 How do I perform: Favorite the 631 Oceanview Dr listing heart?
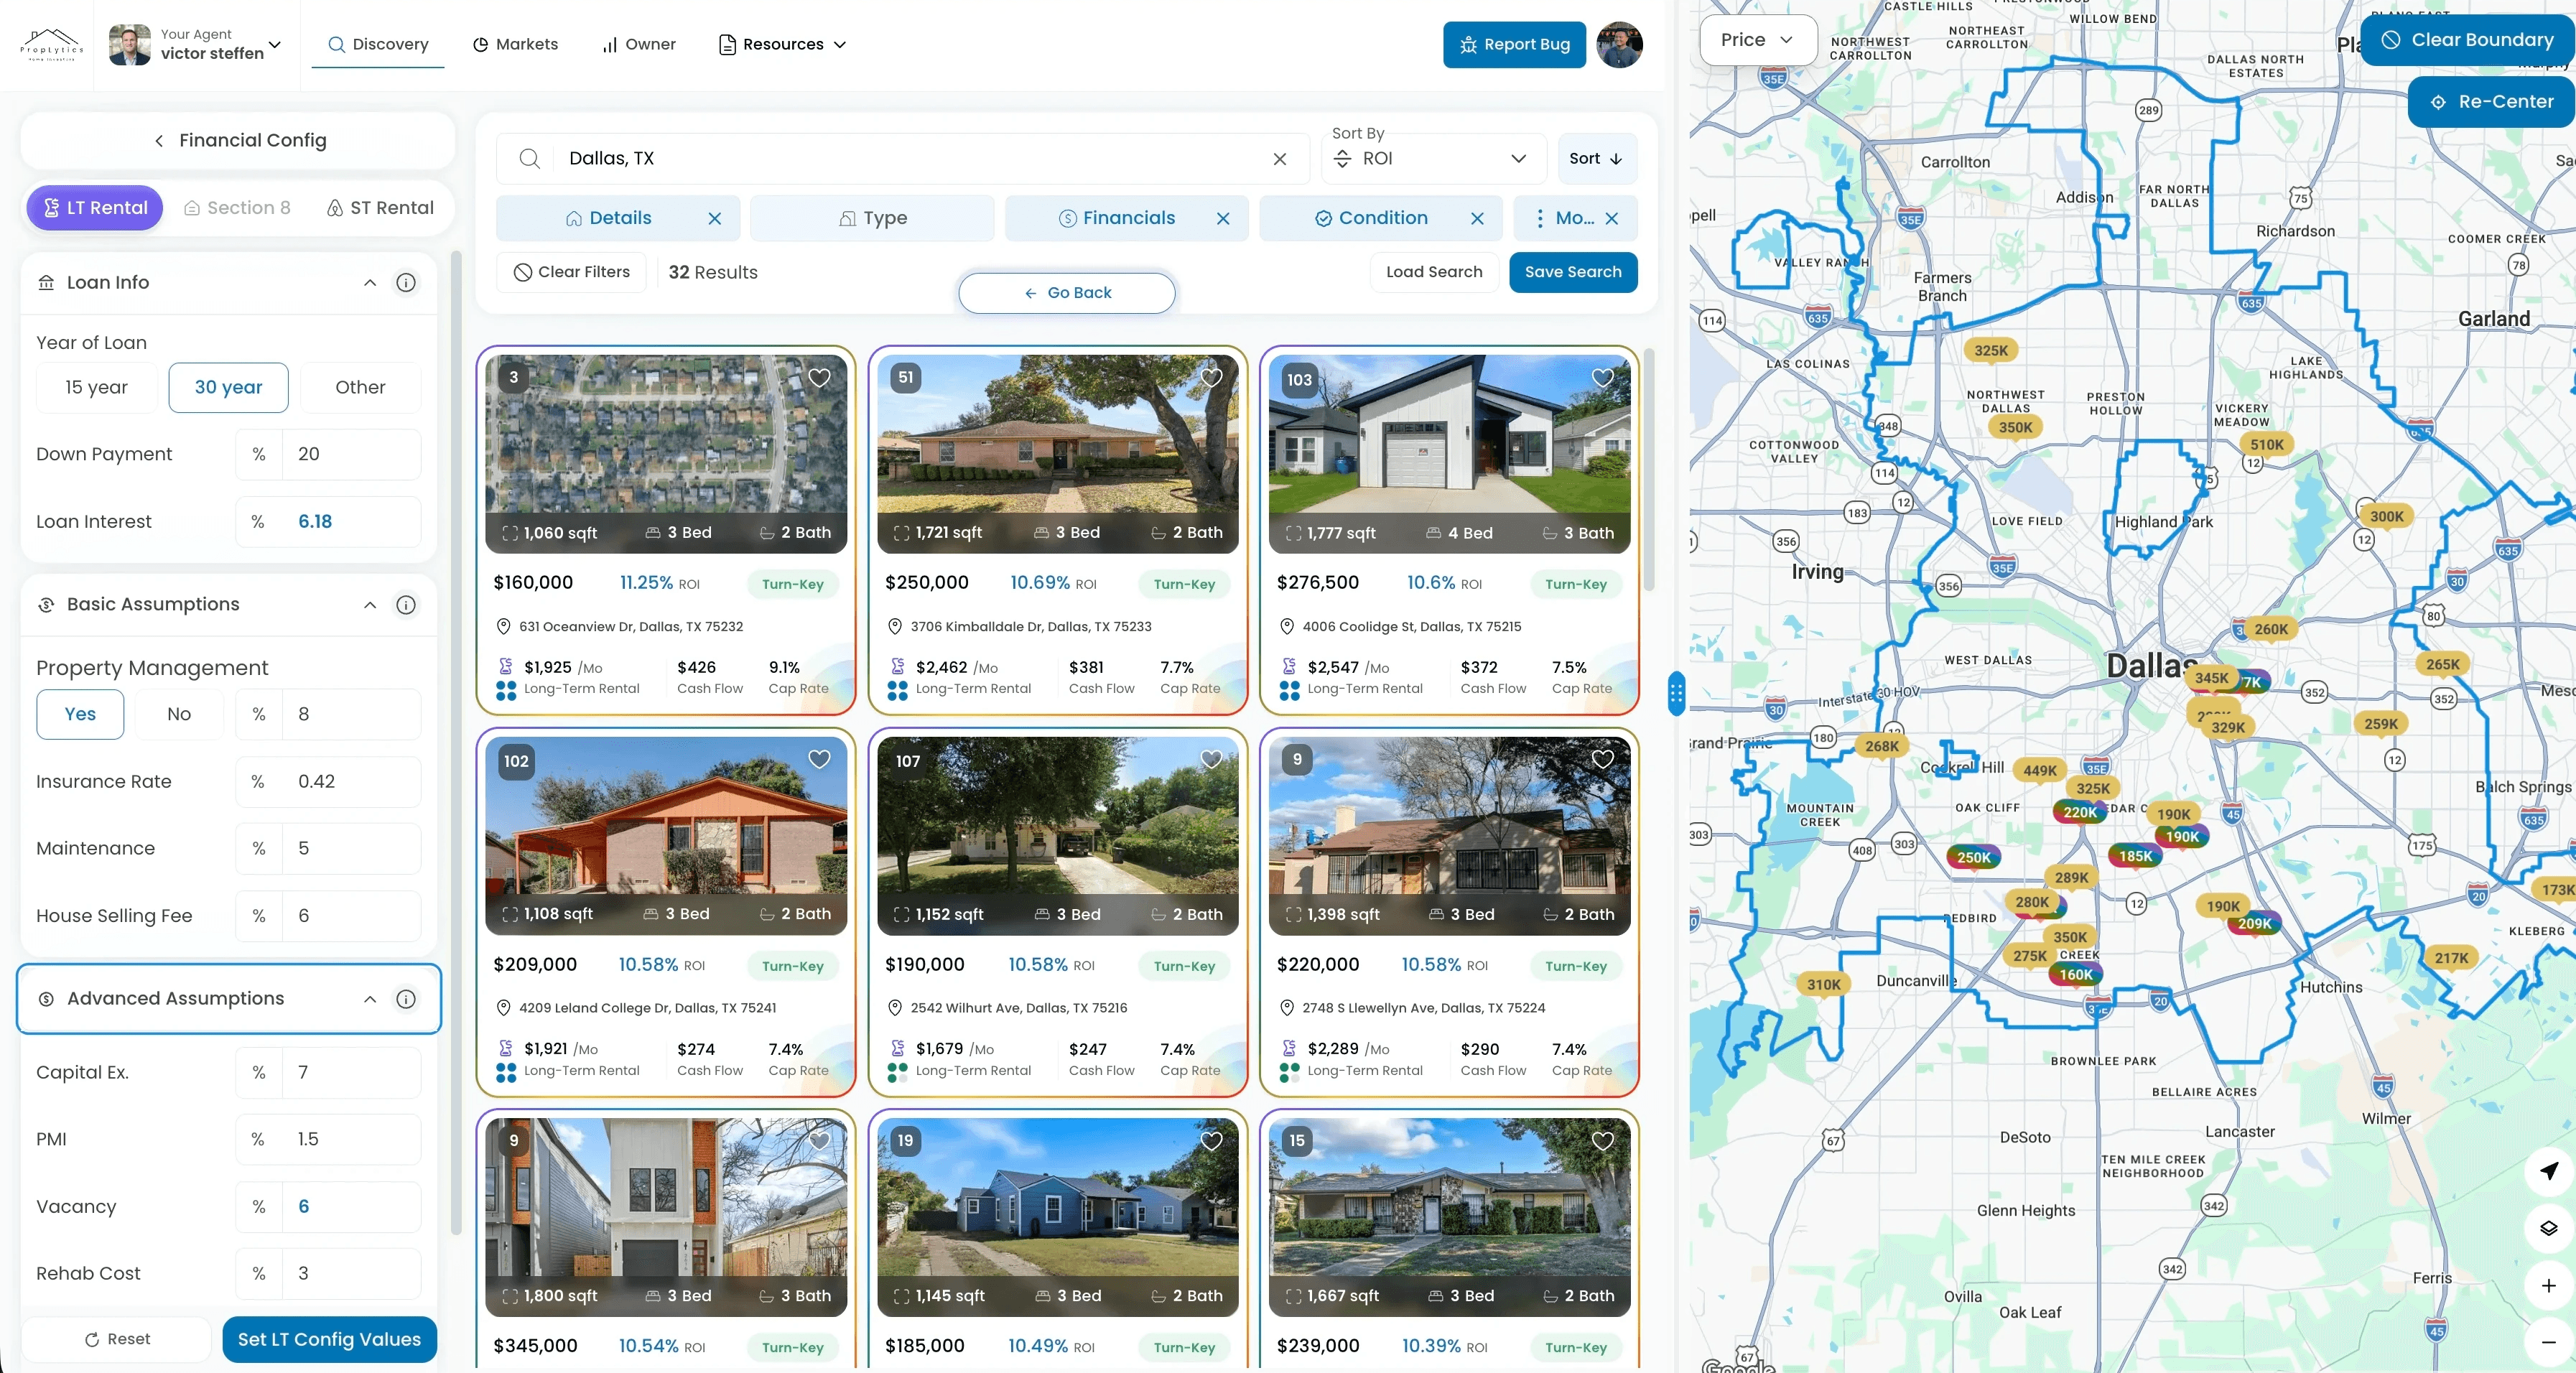[819, 378]
